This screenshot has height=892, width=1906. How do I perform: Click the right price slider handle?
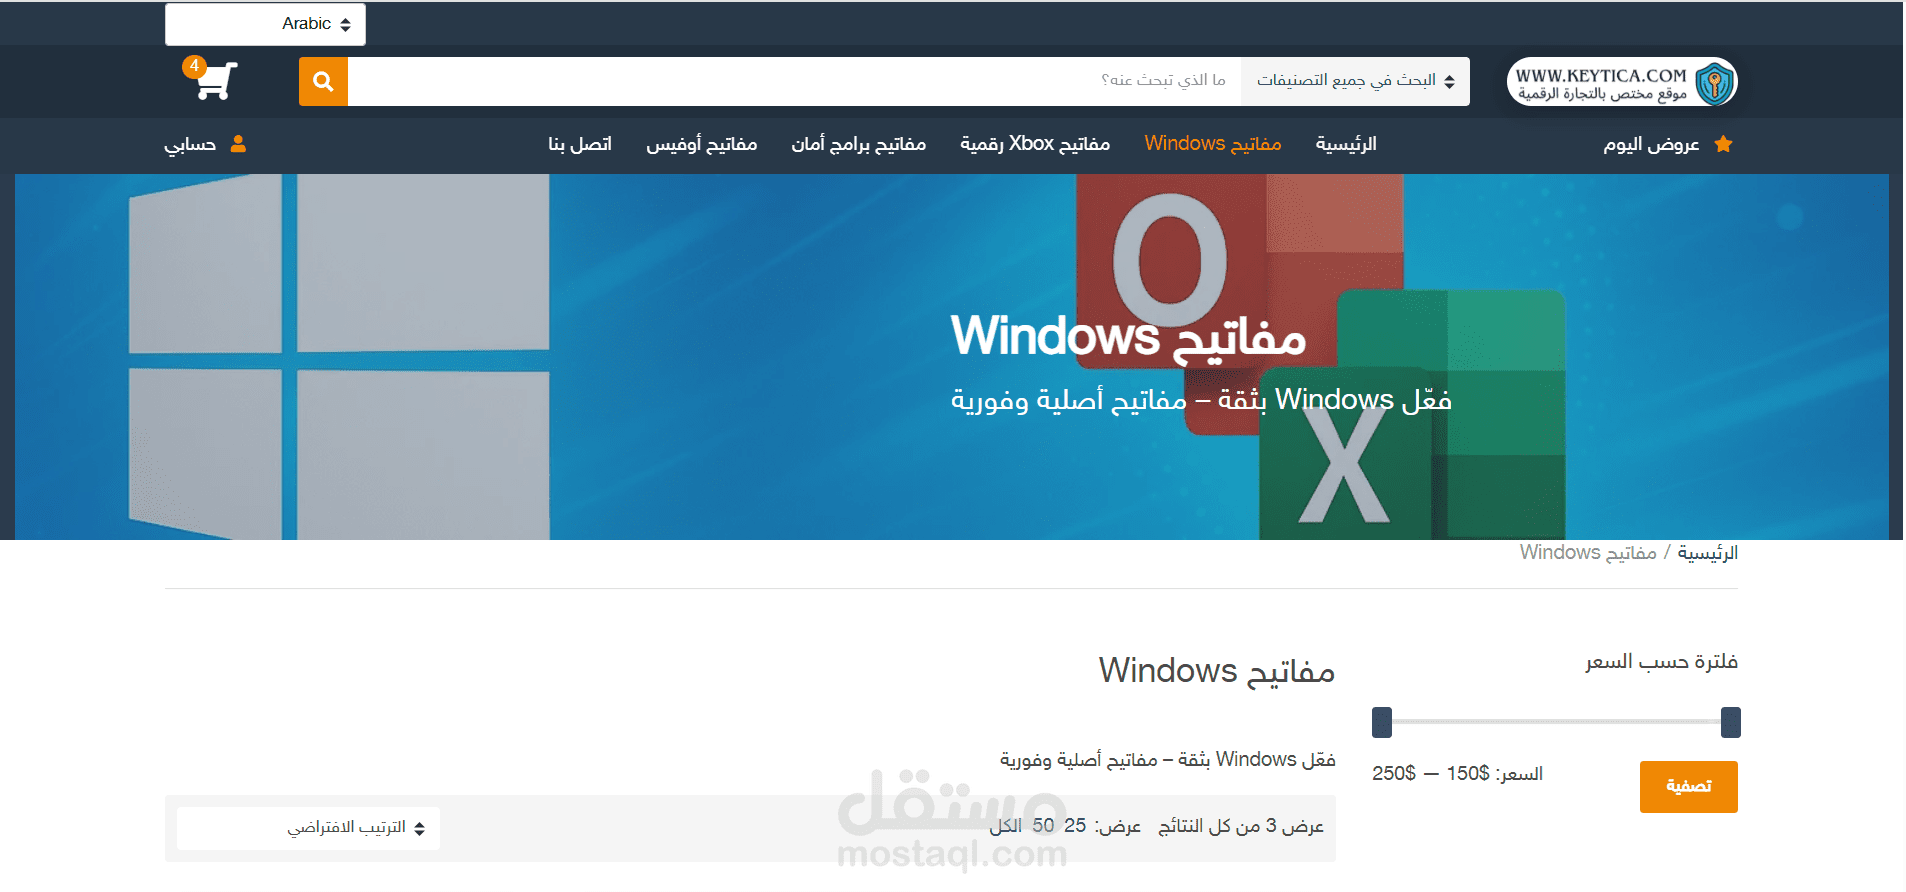click(1731, 722)
